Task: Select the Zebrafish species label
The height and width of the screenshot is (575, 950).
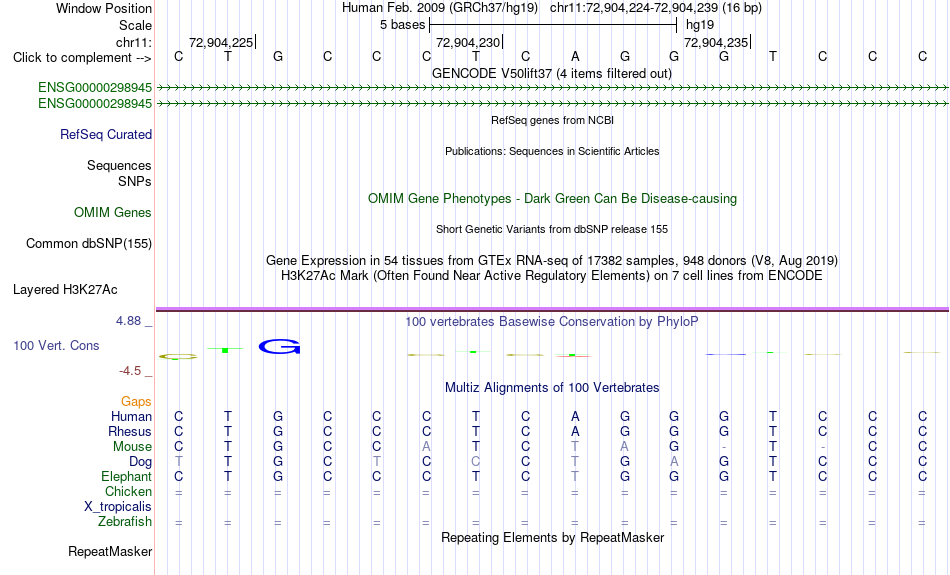Action: (x=125, y=521)
